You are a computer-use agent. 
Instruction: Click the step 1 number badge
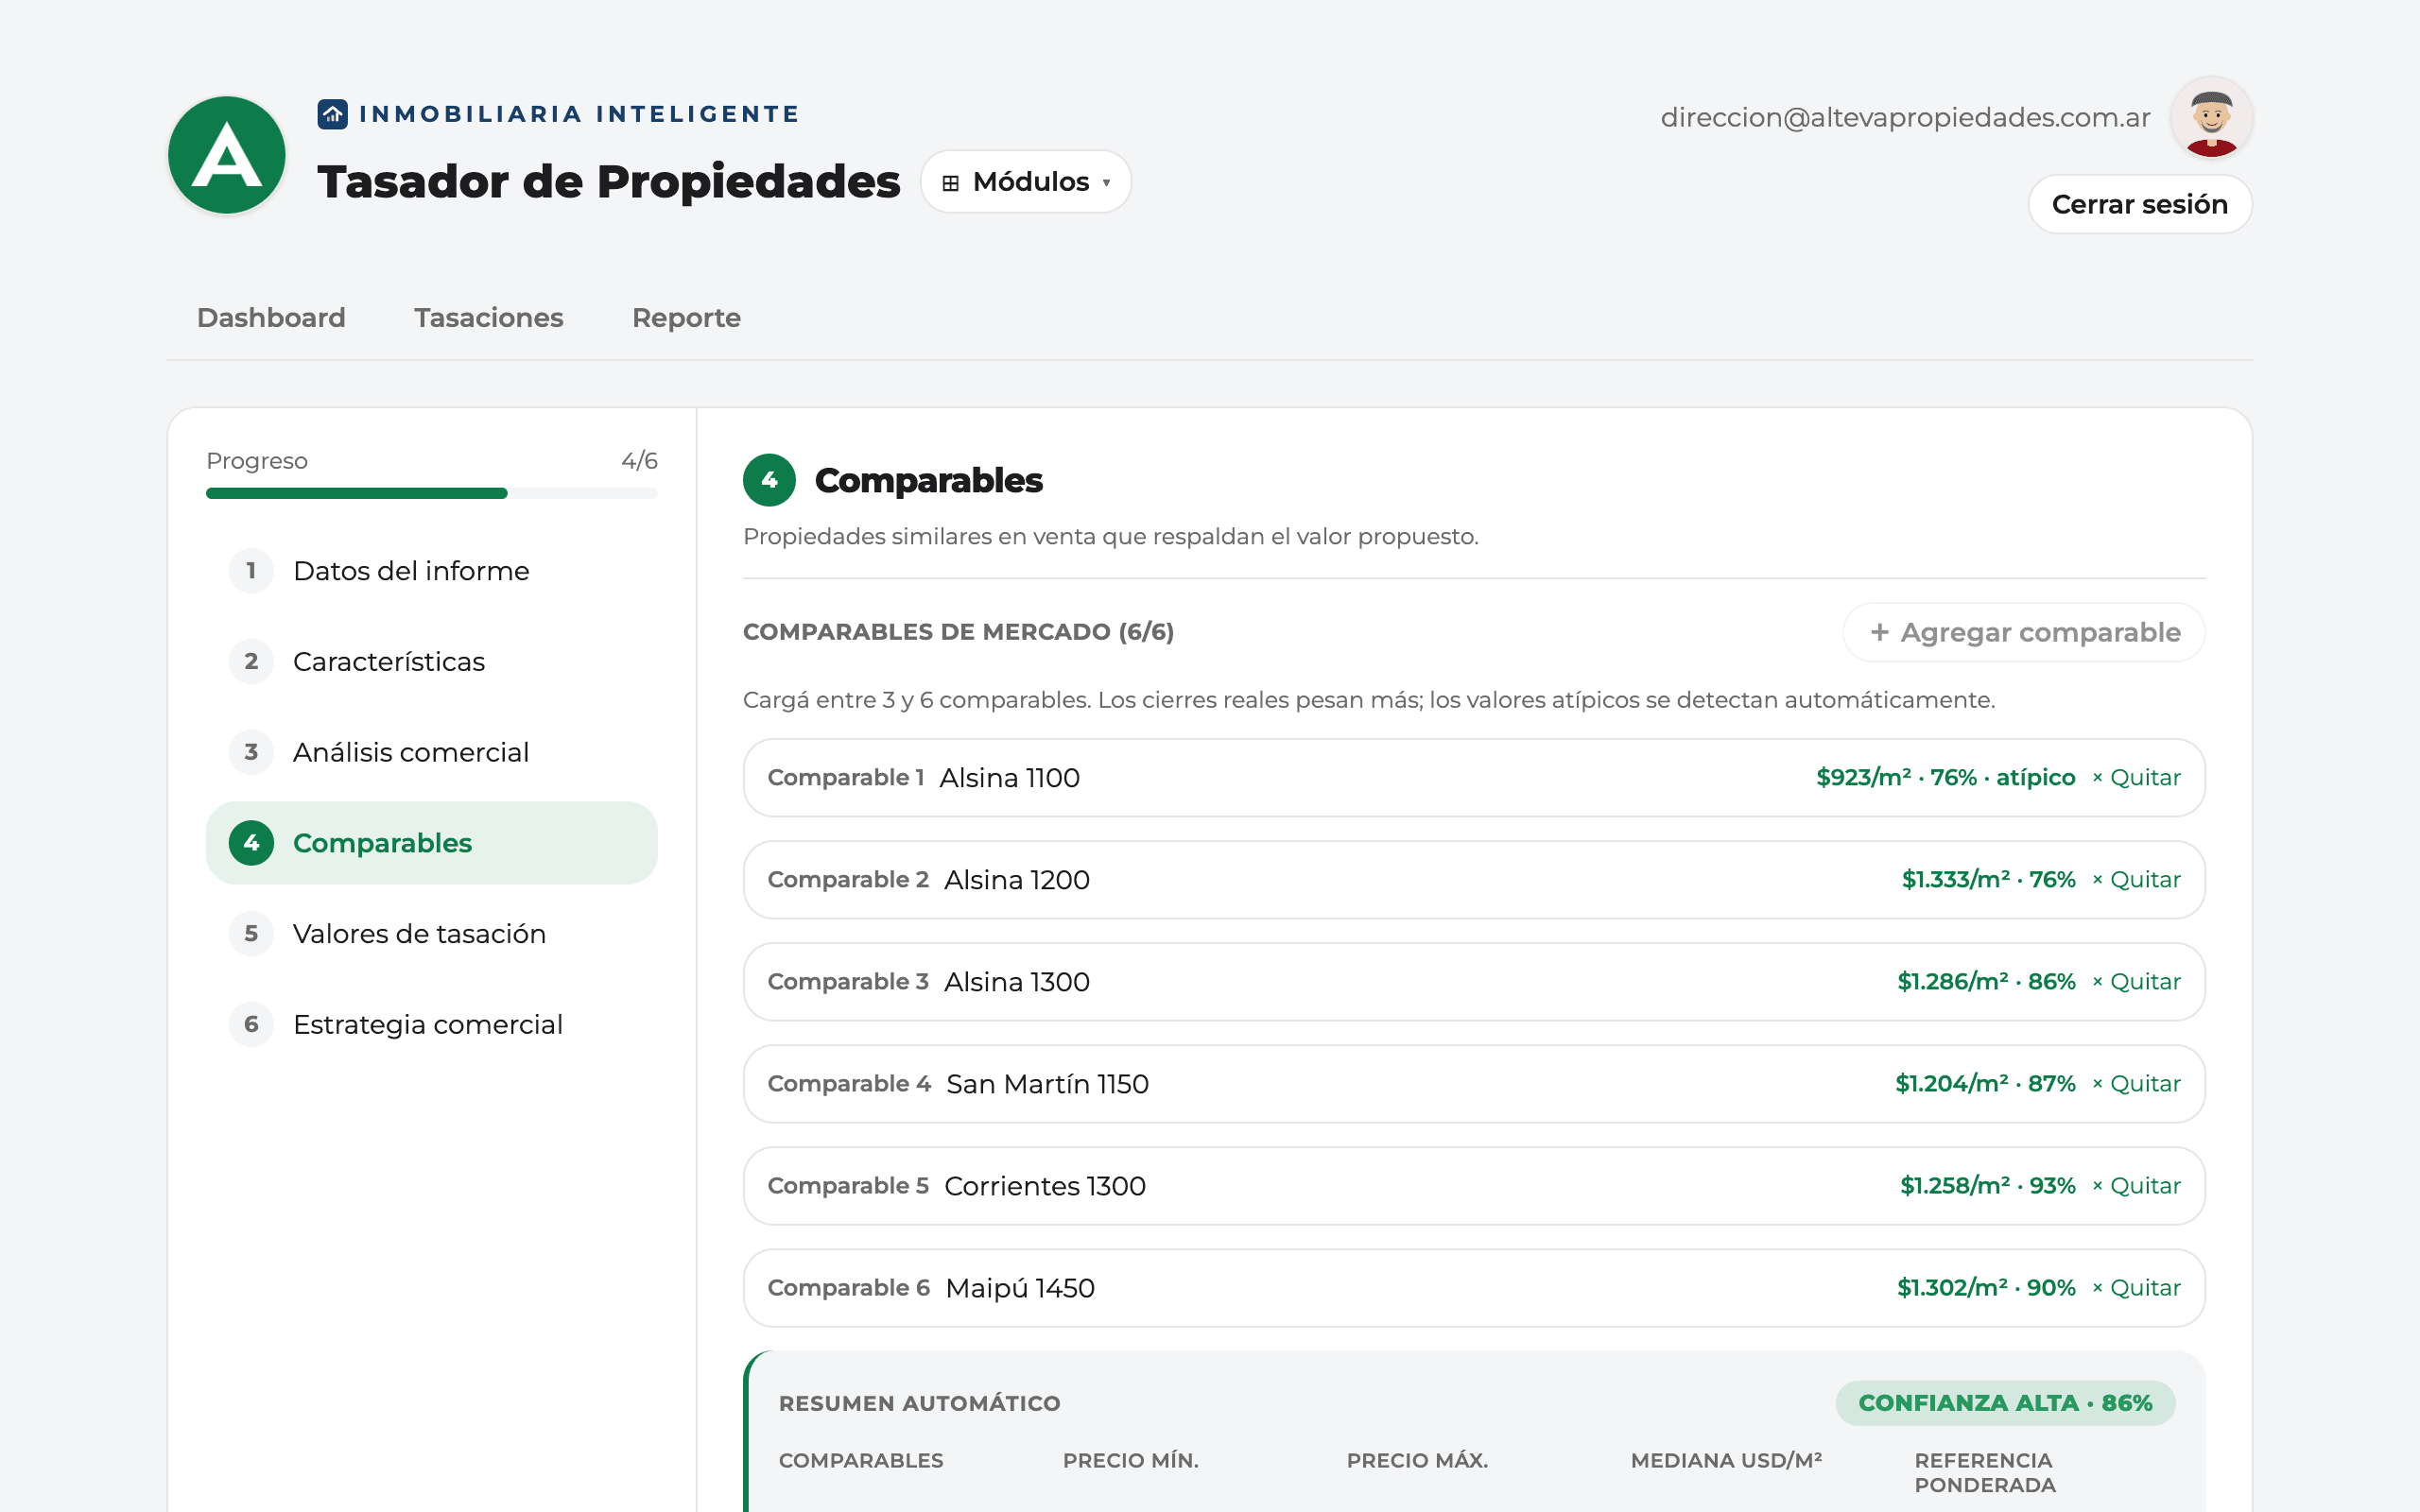point(251,571)
